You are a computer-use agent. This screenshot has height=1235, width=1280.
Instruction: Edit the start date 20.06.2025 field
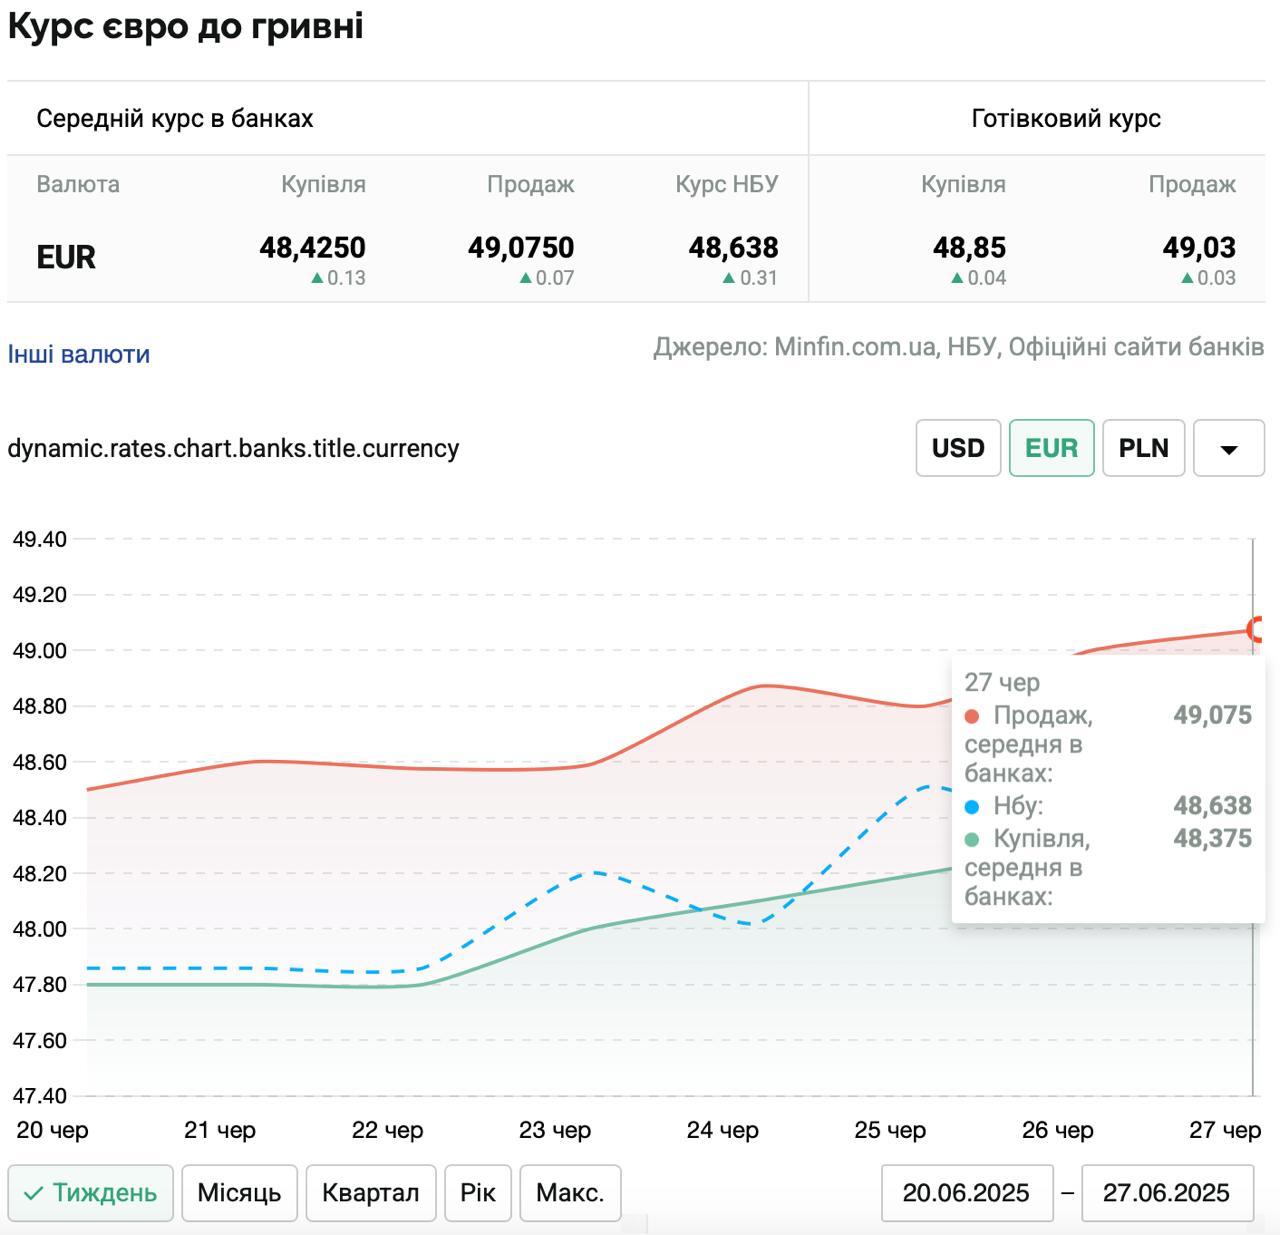966,1193
